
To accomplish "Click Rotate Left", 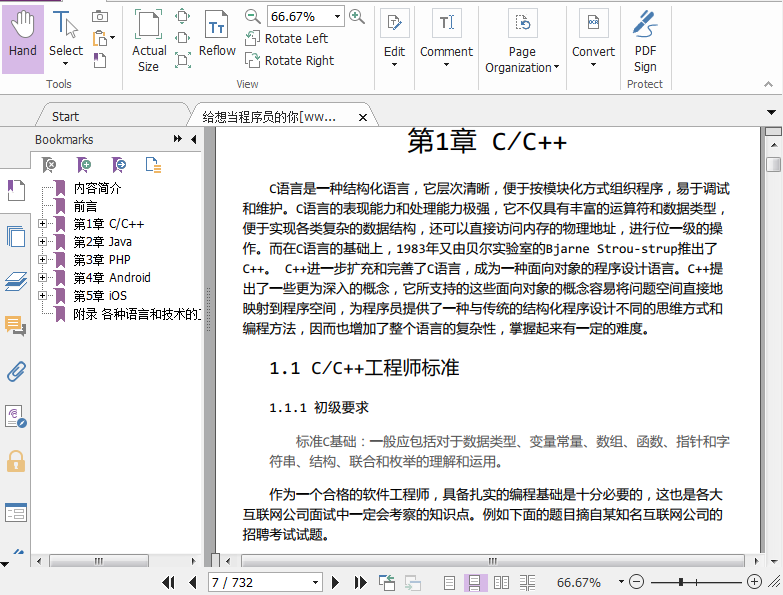I will click(287, 38).
